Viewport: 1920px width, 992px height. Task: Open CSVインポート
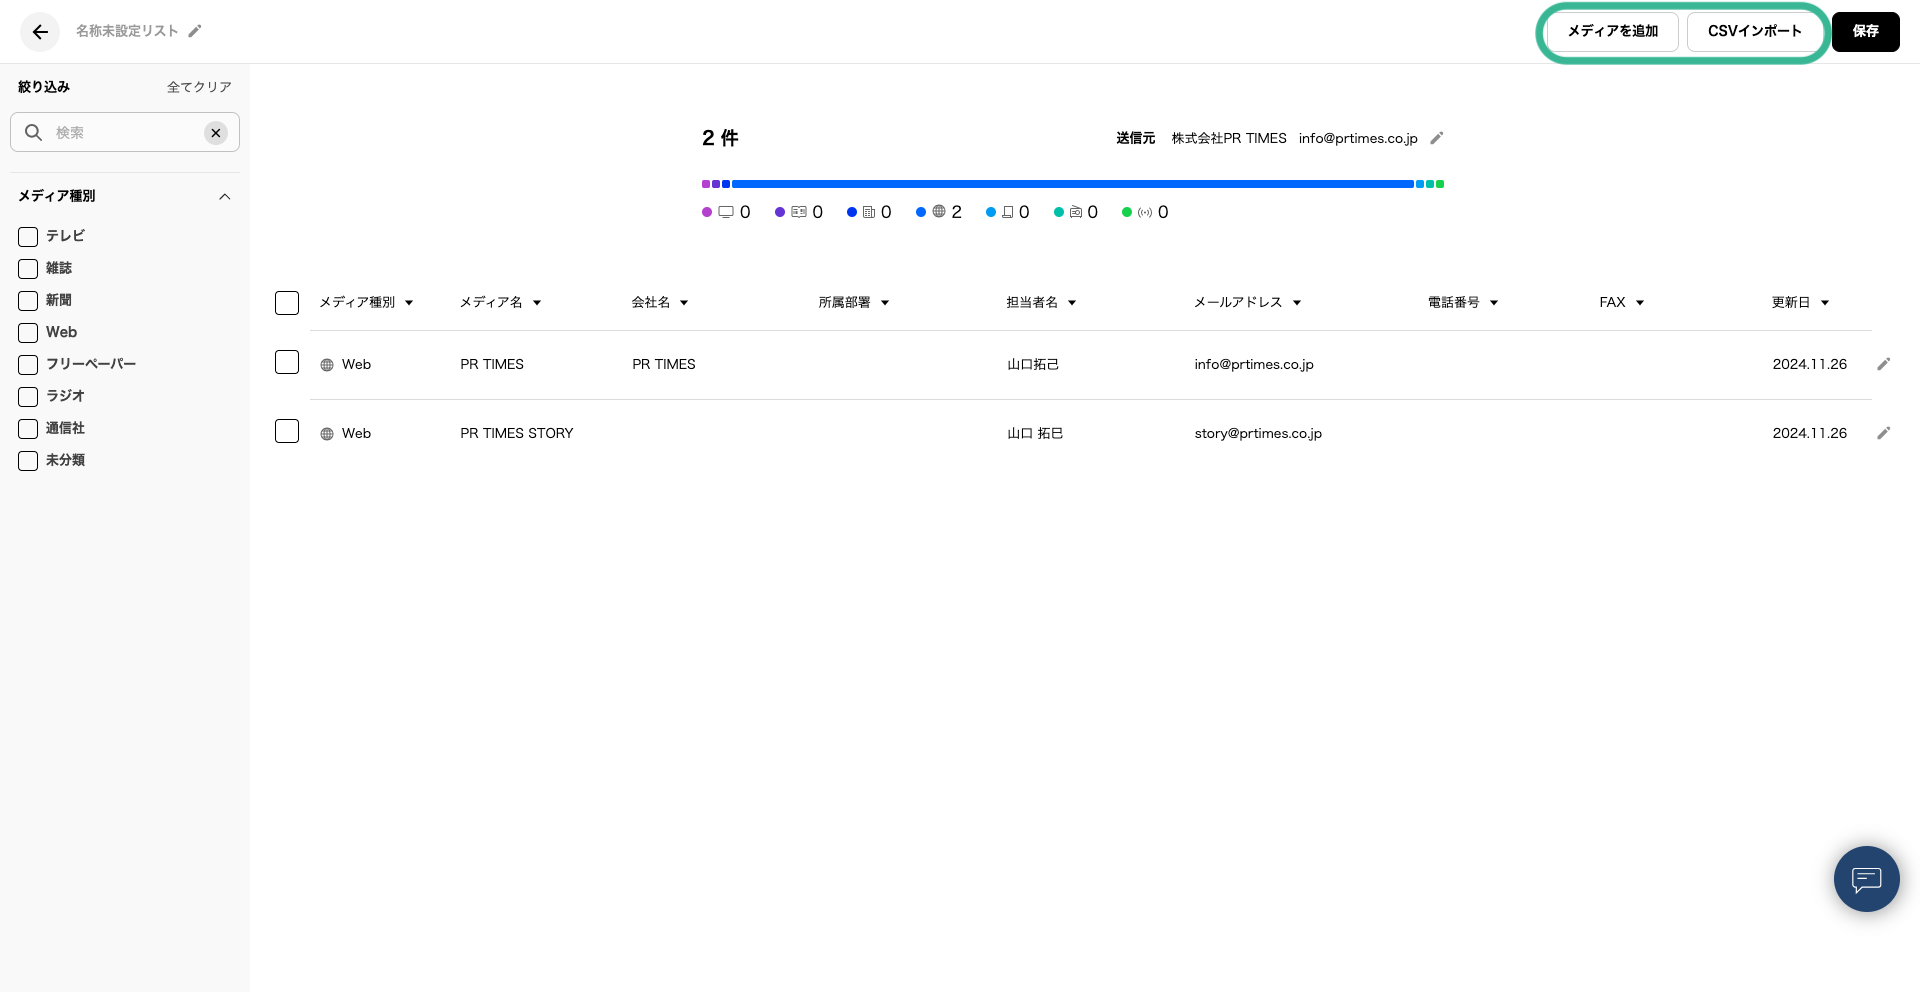click(x=1754, y=32)
